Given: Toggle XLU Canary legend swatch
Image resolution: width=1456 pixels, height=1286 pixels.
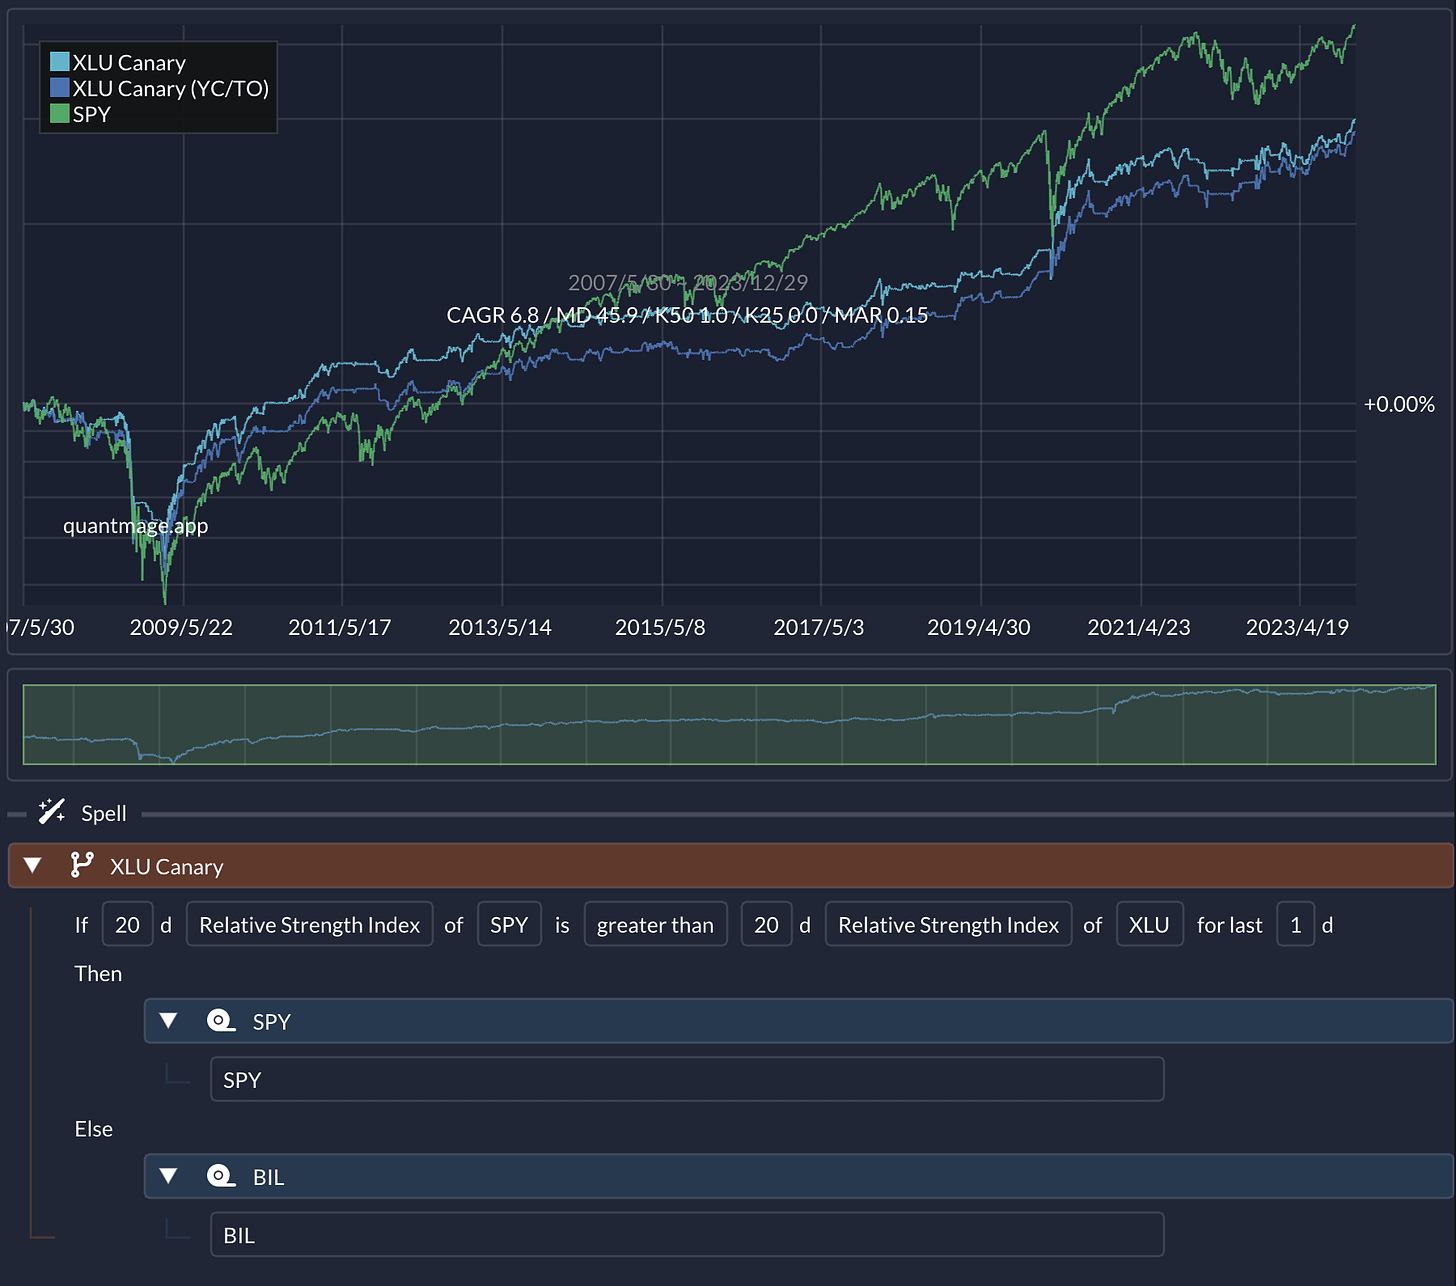Looking at the screenshot, I should pos(60,62).
